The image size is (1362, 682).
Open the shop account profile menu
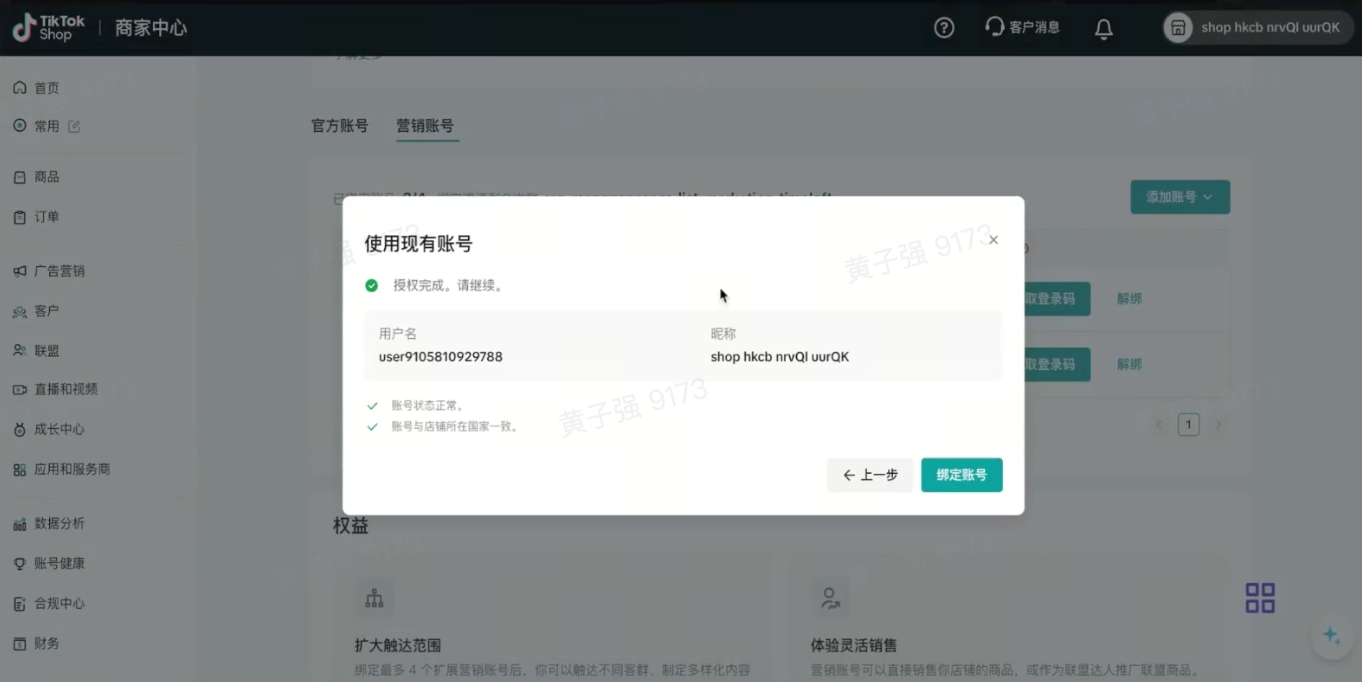coord(1256,28)
